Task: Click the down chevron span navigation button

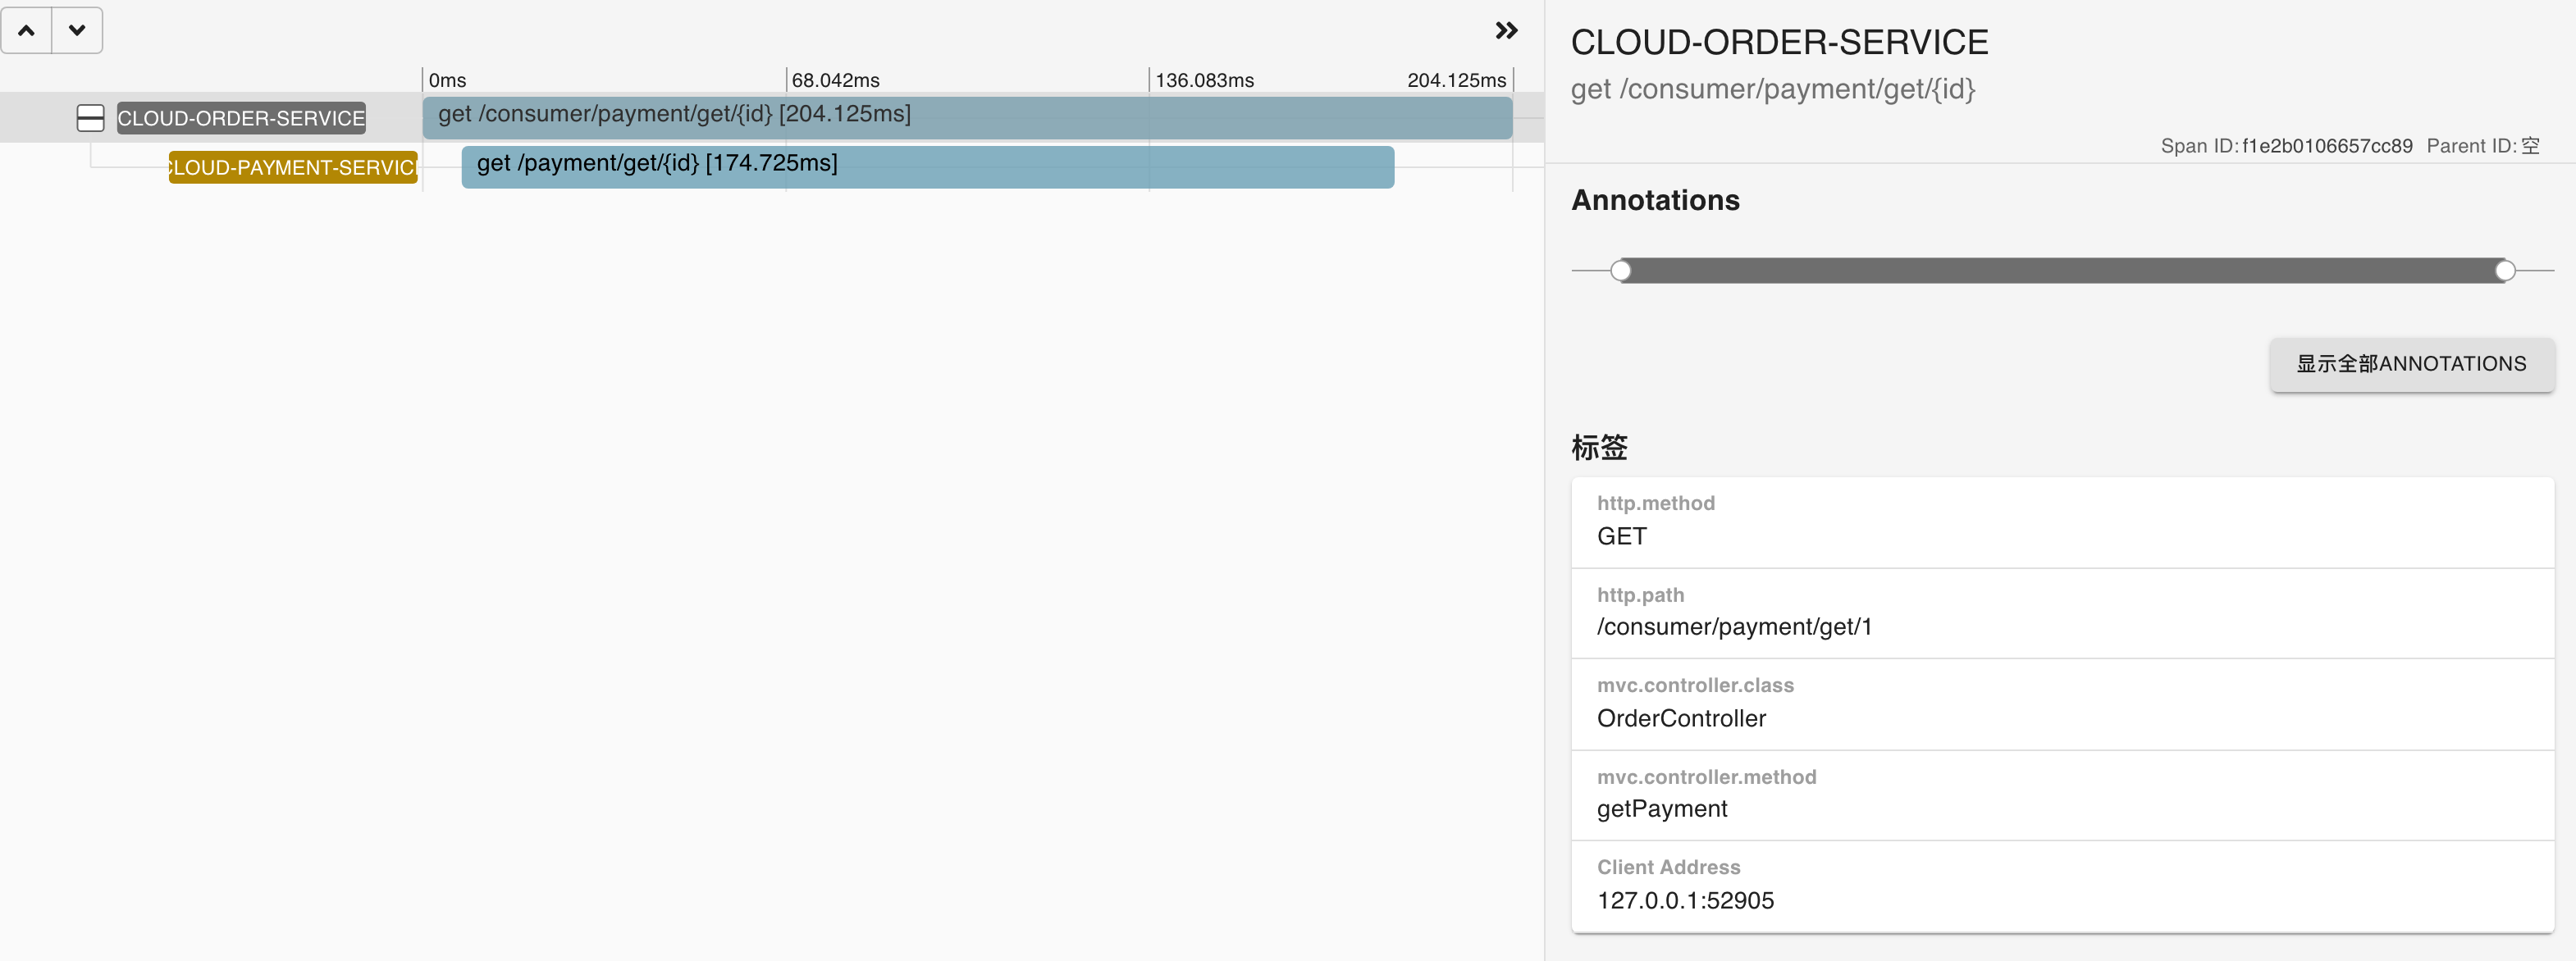Action: (77, 30)
